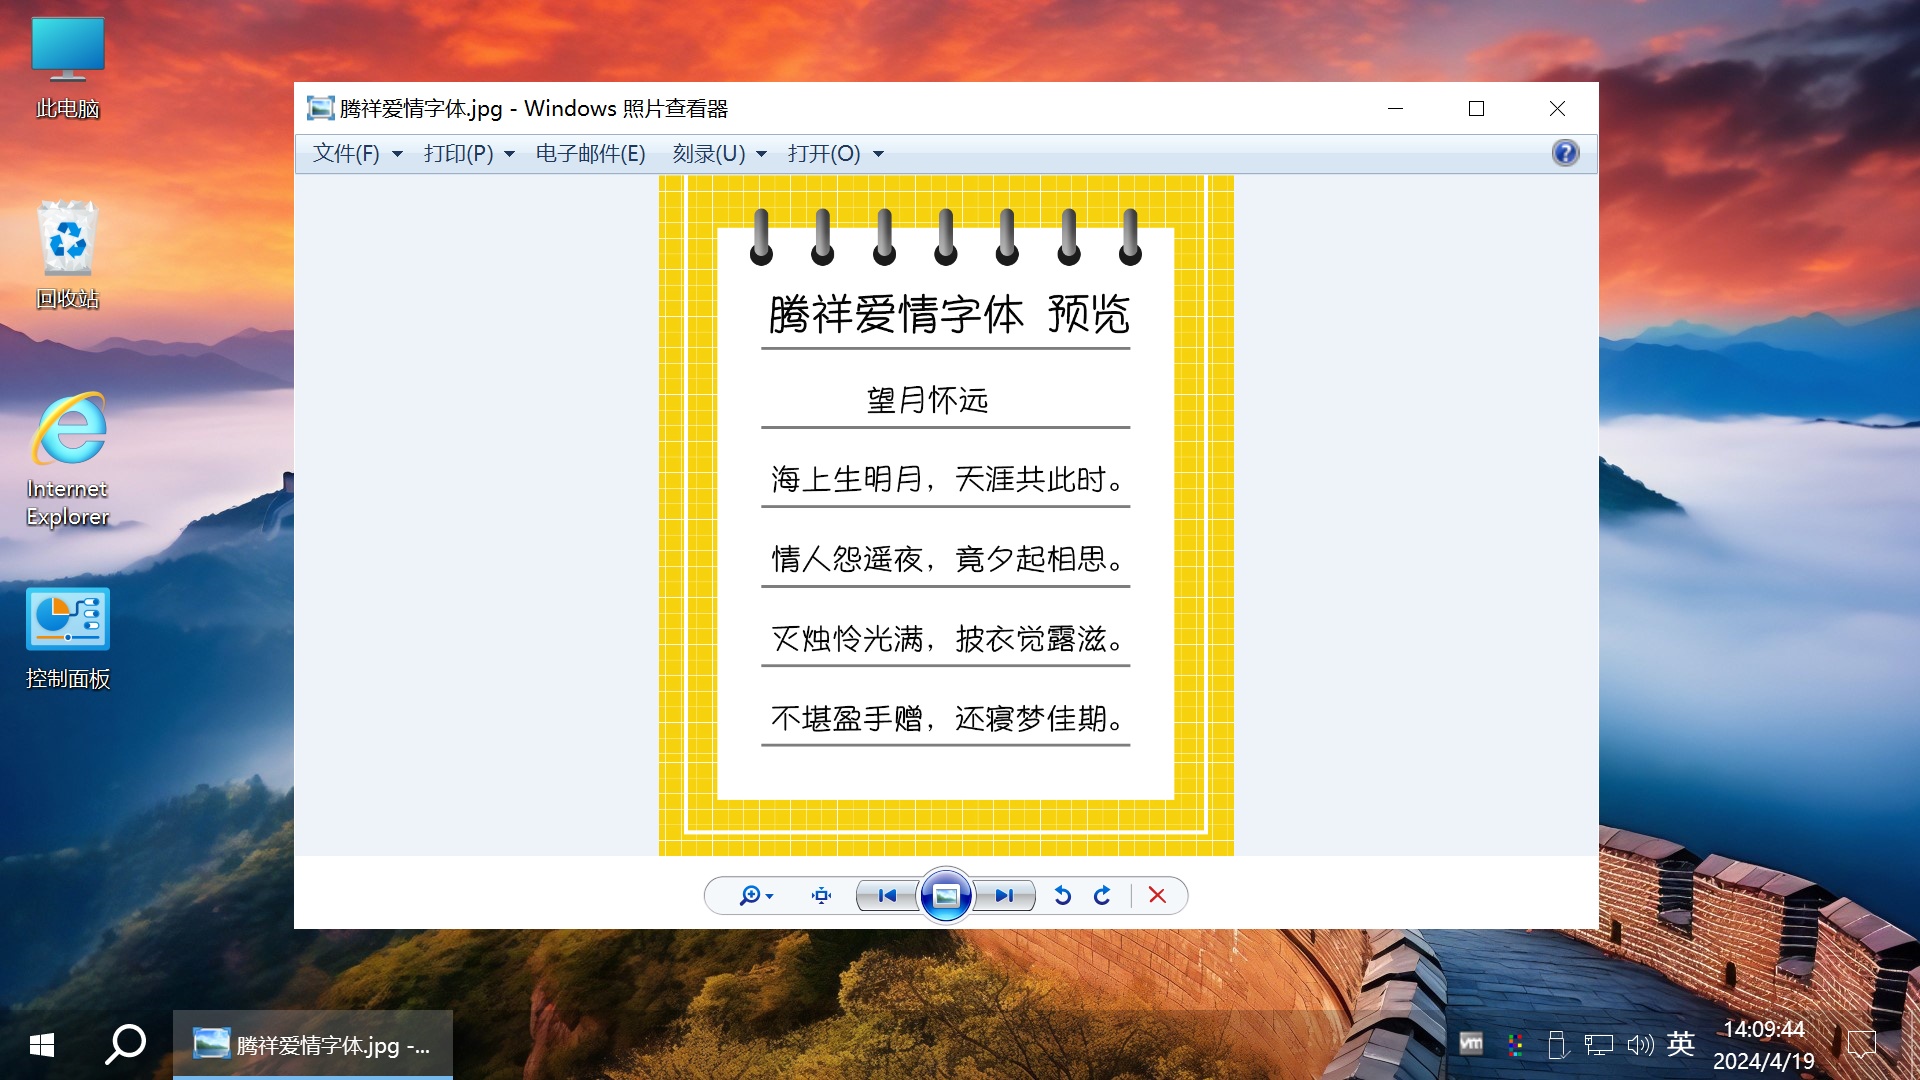Click the photo preview image

click(945, 515)
